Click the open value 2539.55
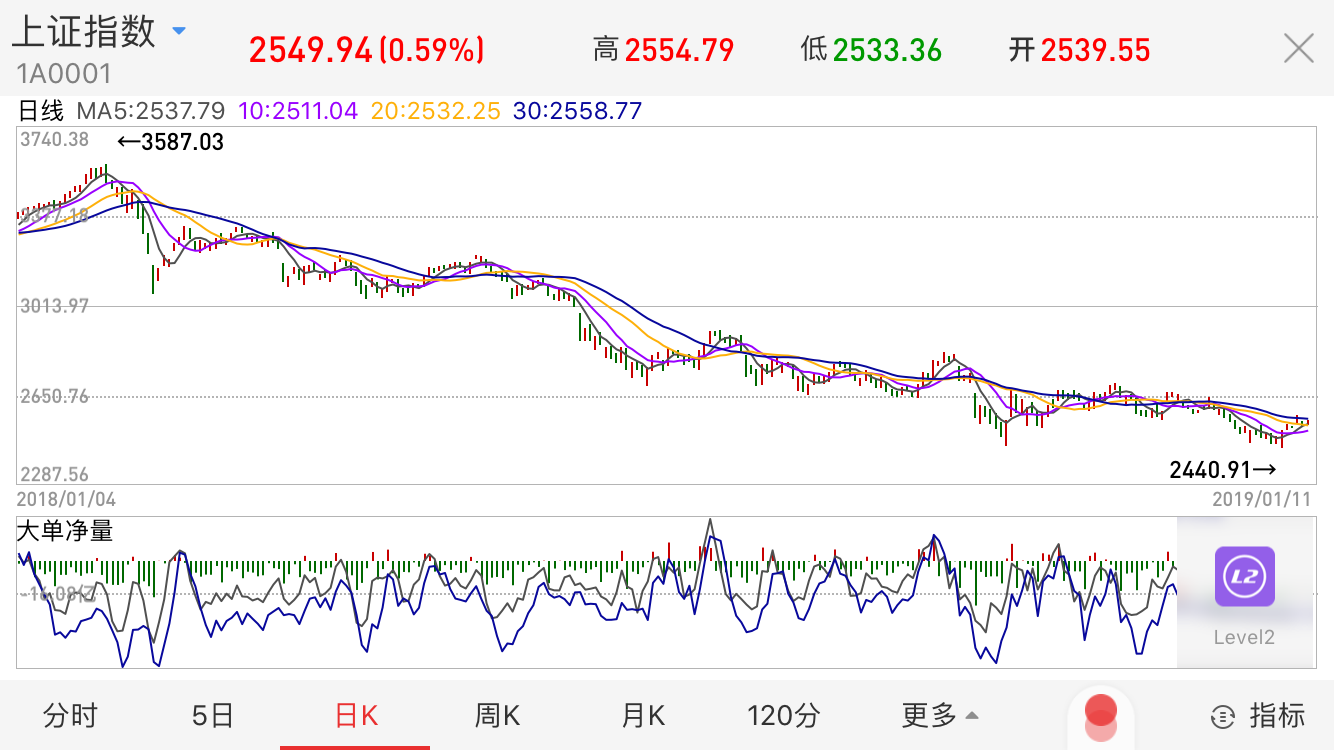 coord(1095,49)
